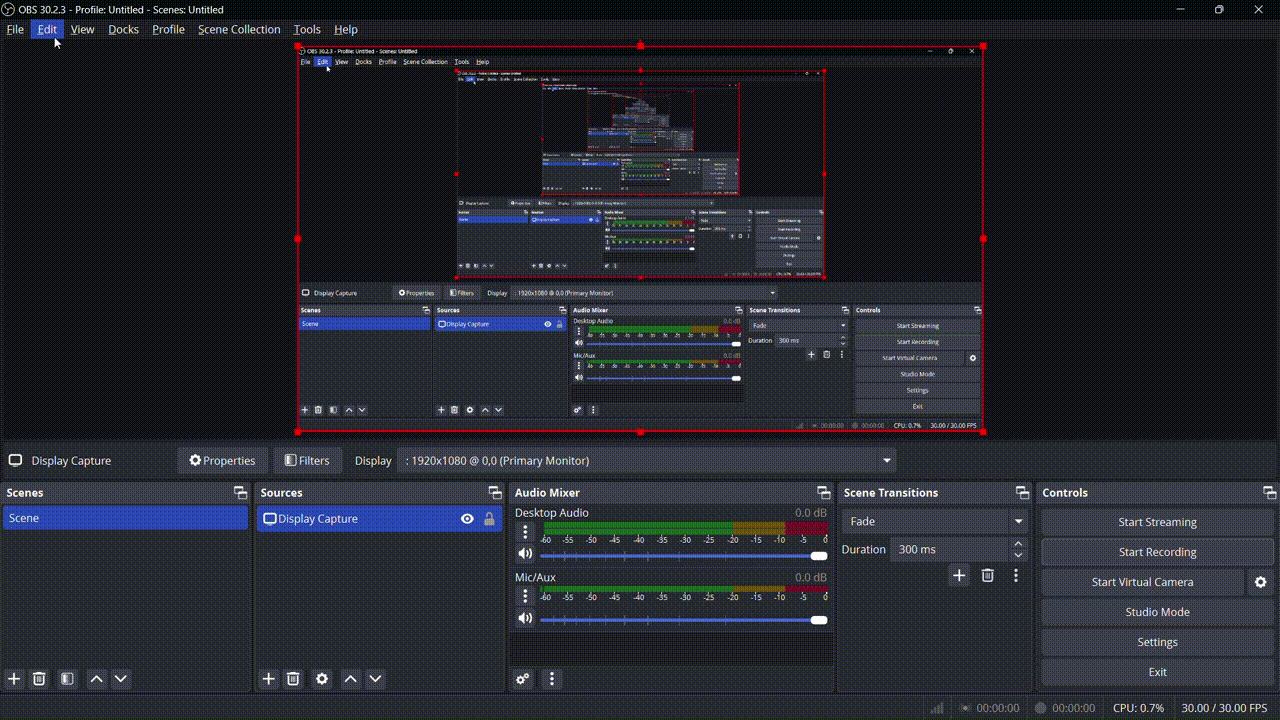Click Start Streaming button
Viewport: 1280px width, 720px height.
point(1157,522)
